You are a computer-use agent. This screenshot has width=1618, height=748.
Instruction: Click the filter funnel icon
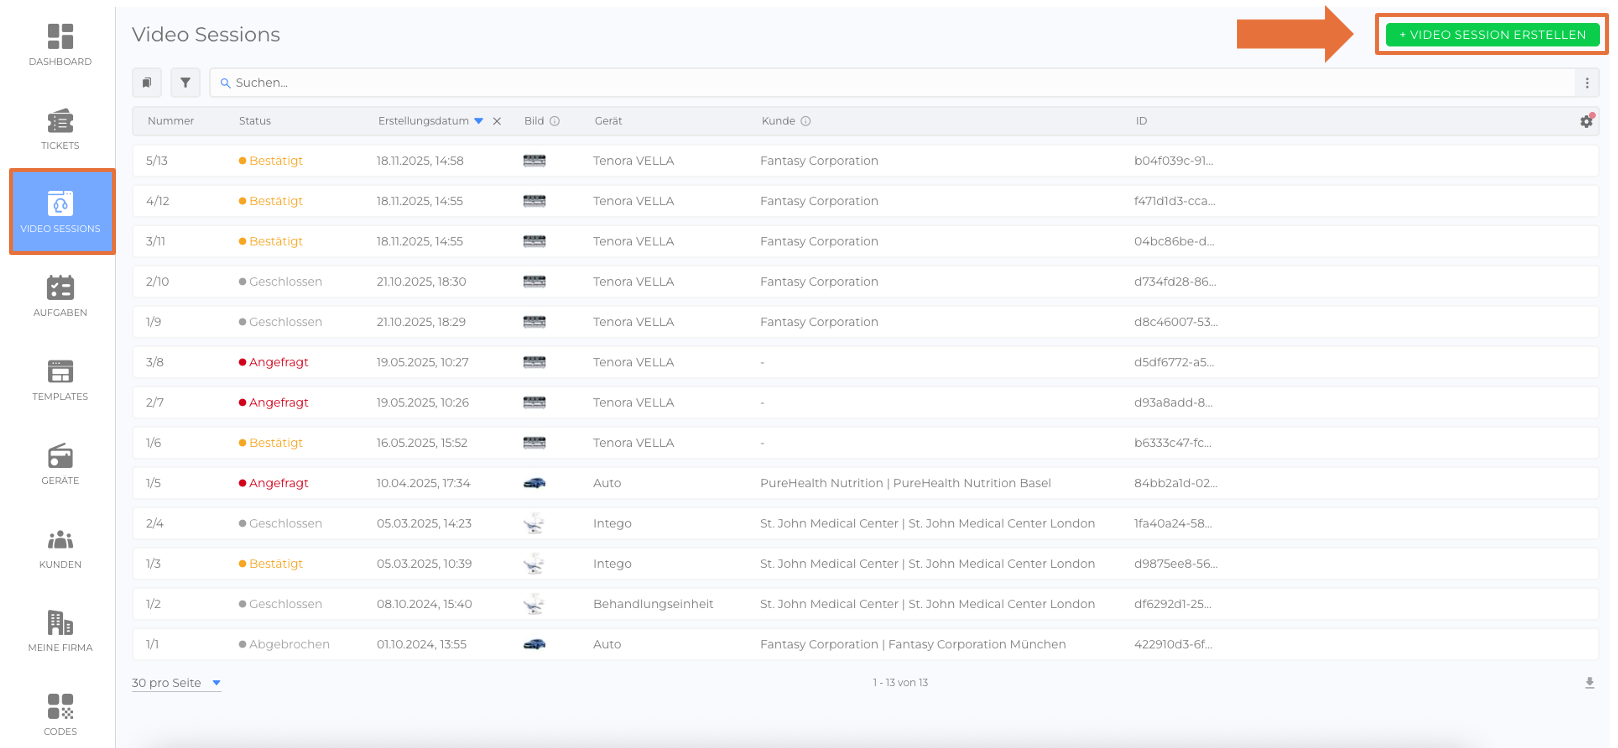[185, 83]
